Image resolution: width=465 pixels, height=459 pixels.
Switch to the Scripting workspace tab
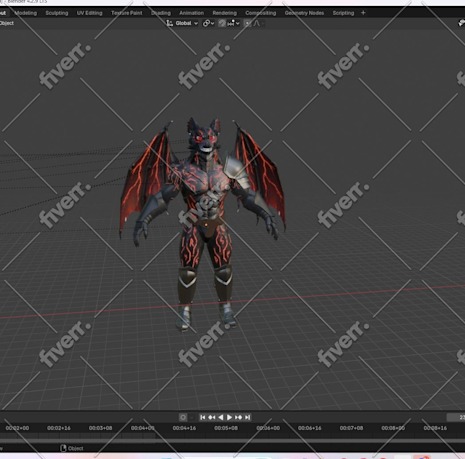343,13
